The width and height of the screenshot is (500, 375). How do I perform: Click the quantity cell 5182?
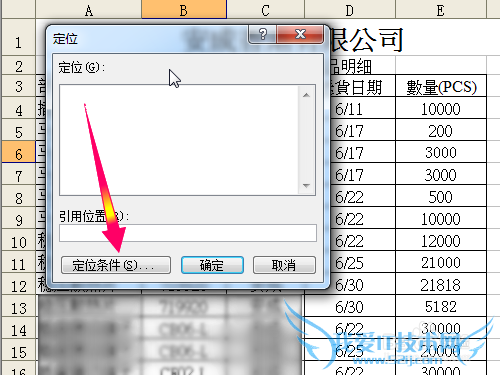441,306
